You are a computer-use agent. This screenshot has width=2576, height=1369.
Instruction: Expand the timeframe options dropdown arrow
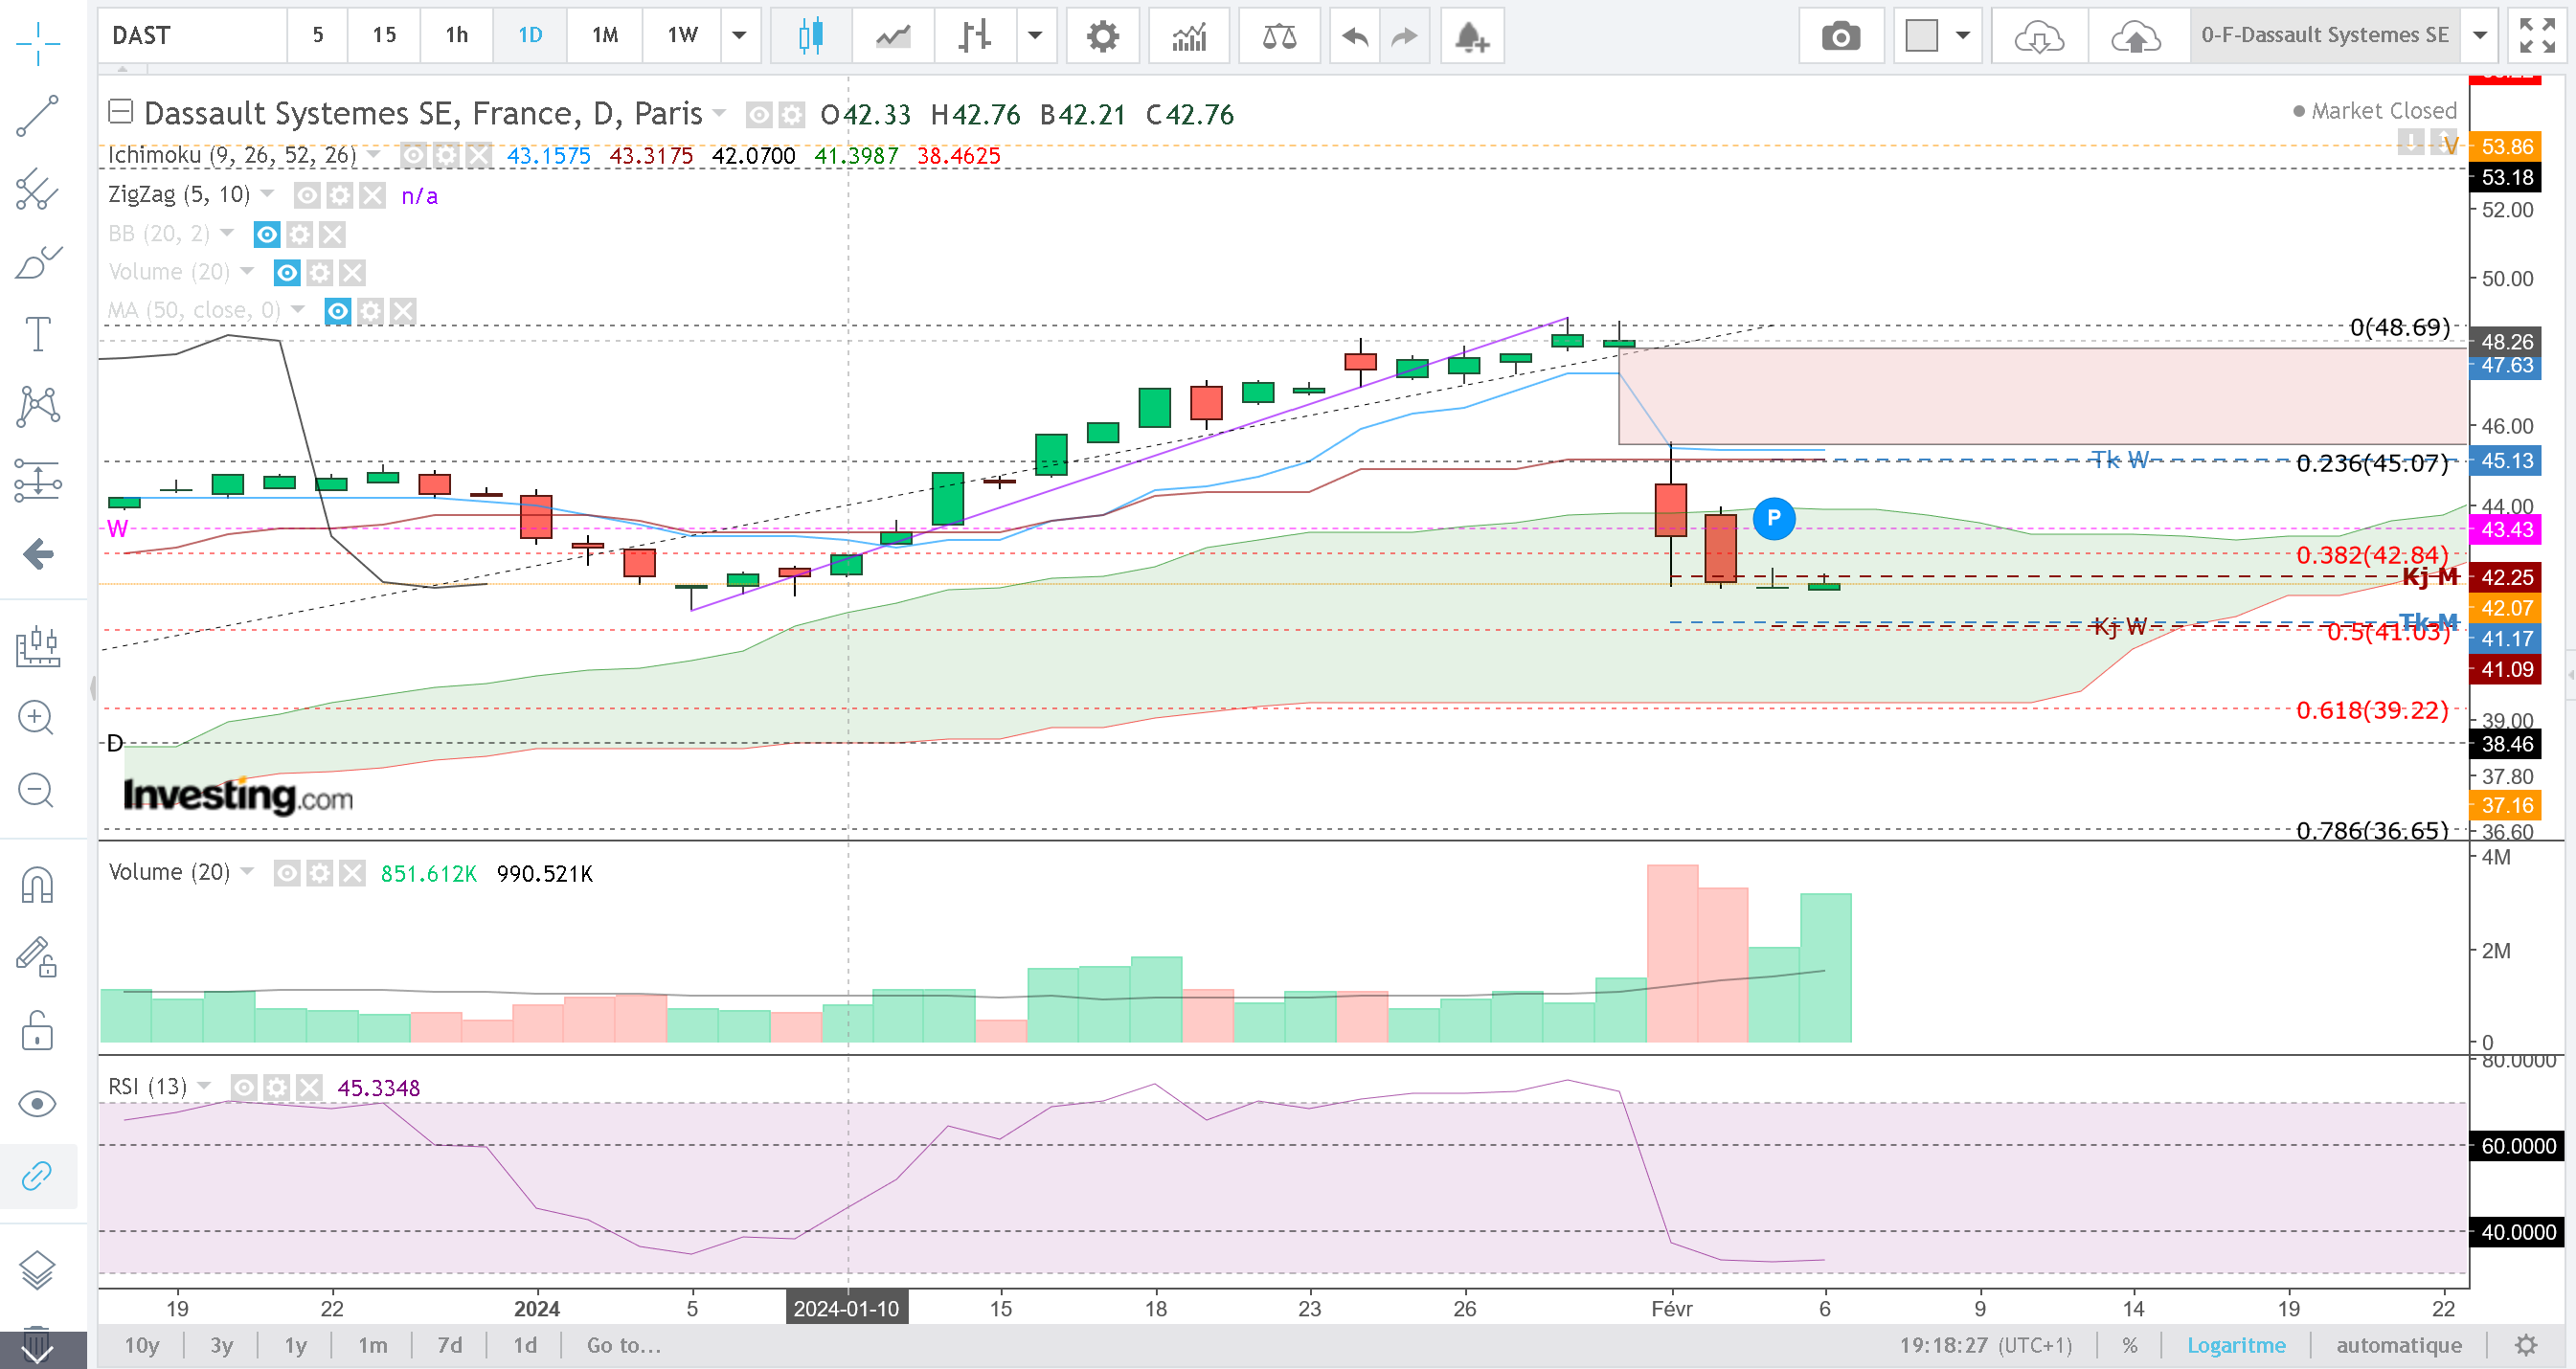[x=740, y=36]
